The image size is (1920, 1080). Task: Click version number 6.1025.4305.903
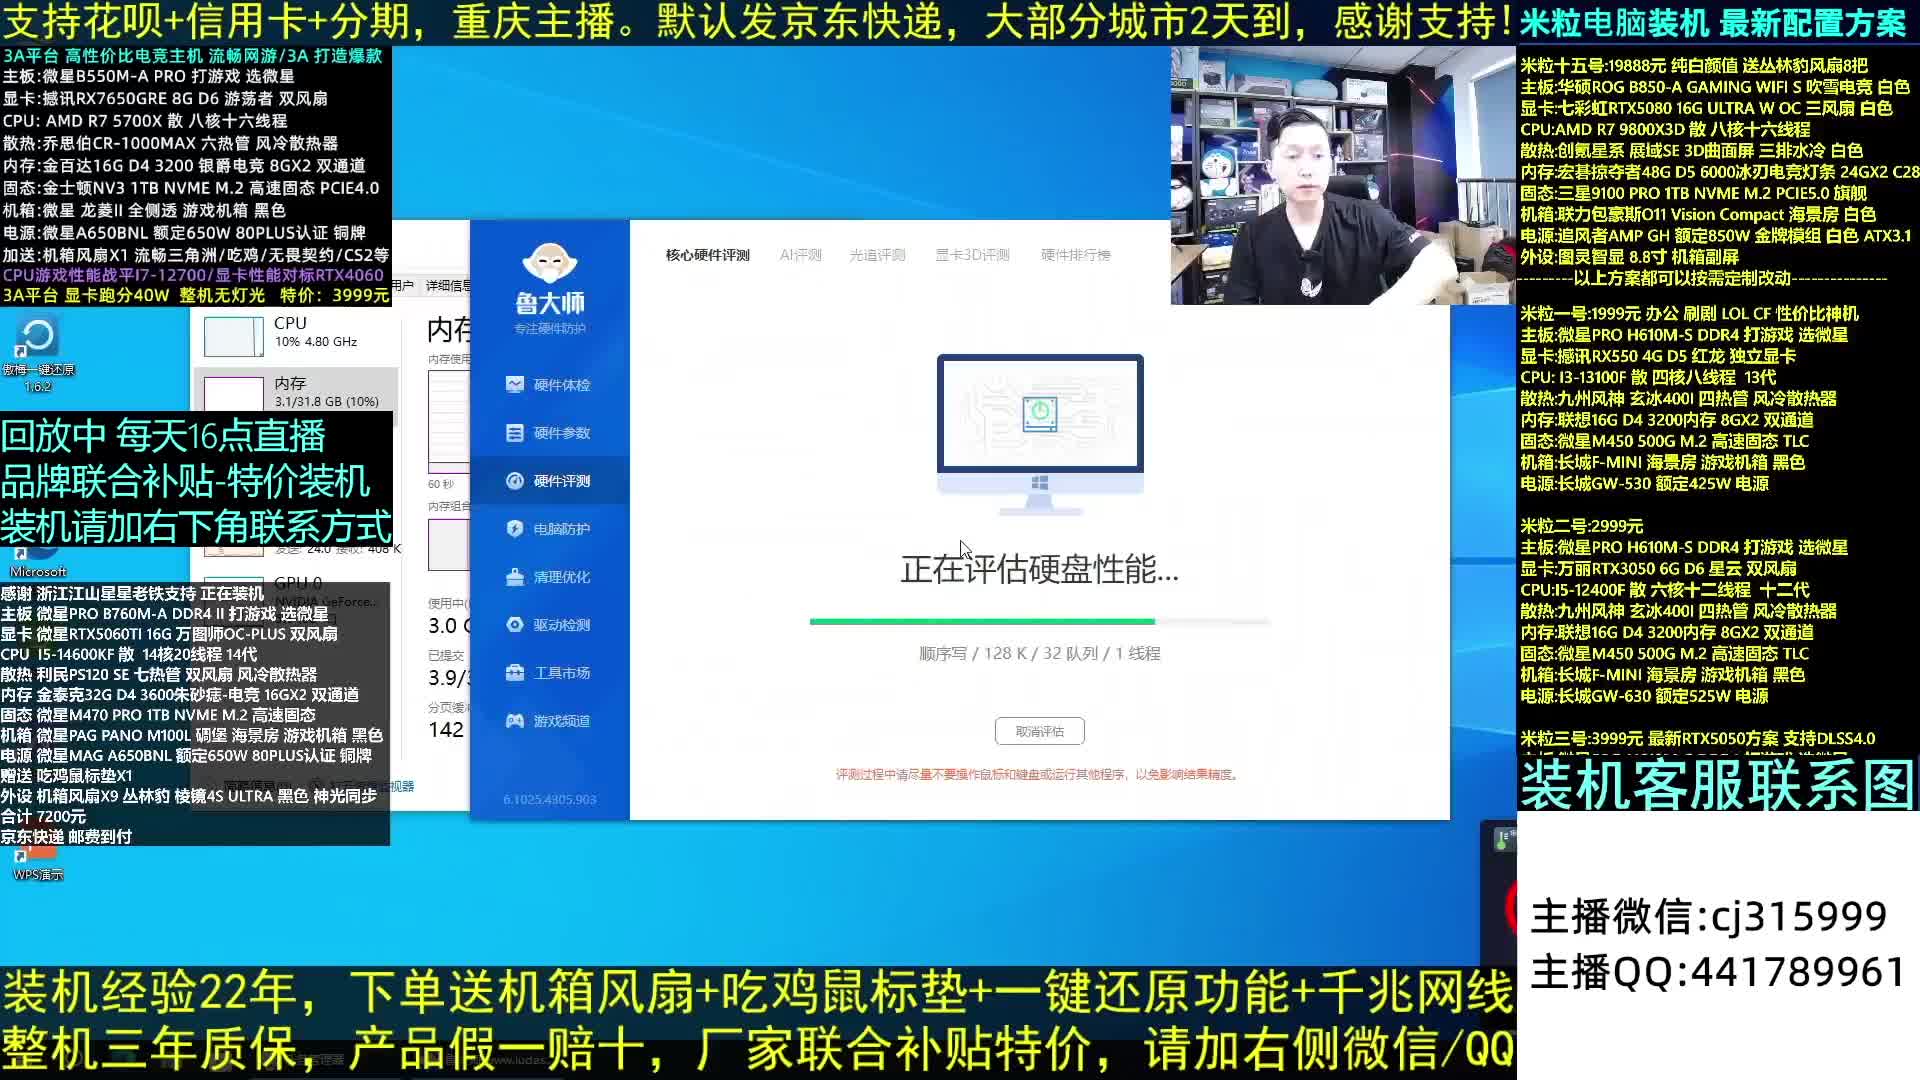tap(549, 799)
